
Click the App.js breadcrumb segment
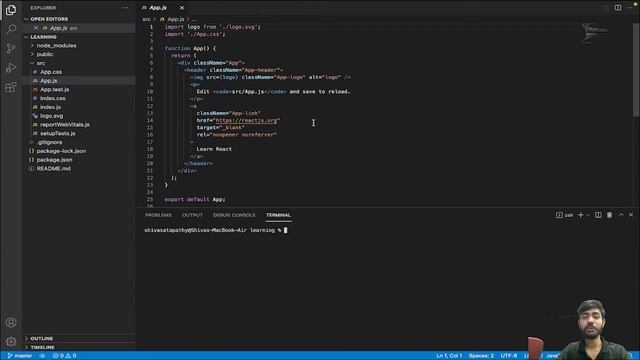tap(176, 19)
